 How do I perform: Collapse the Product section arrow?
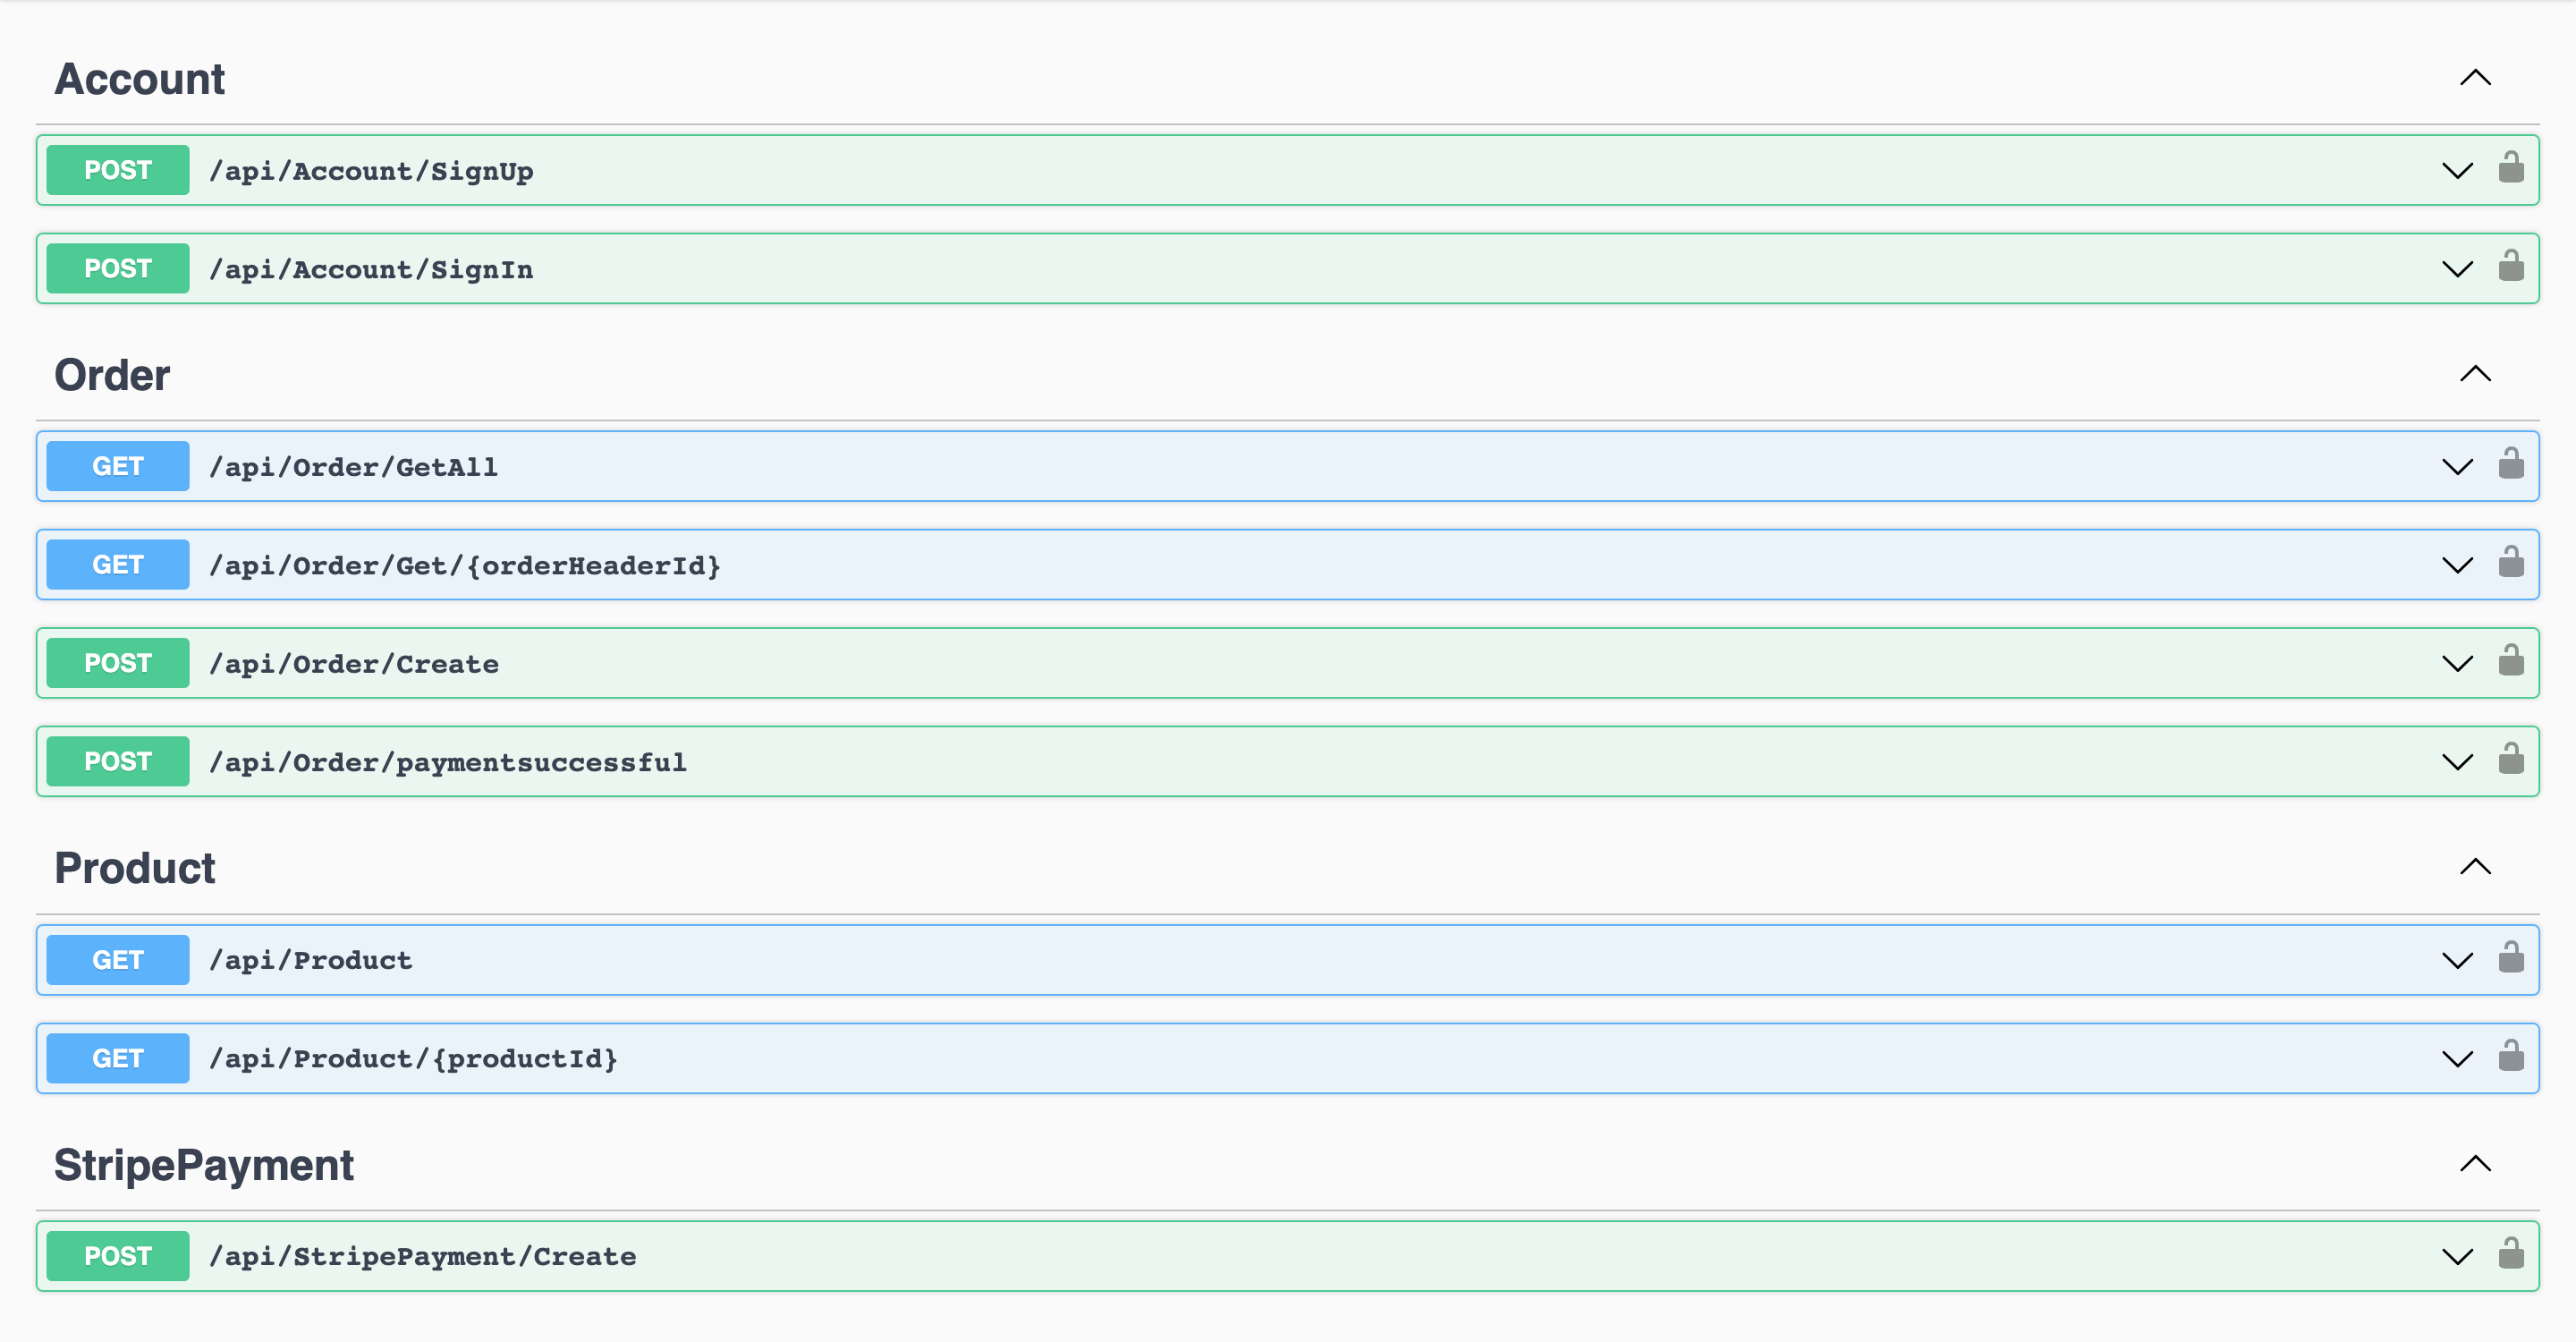[x=2475, y=866]
